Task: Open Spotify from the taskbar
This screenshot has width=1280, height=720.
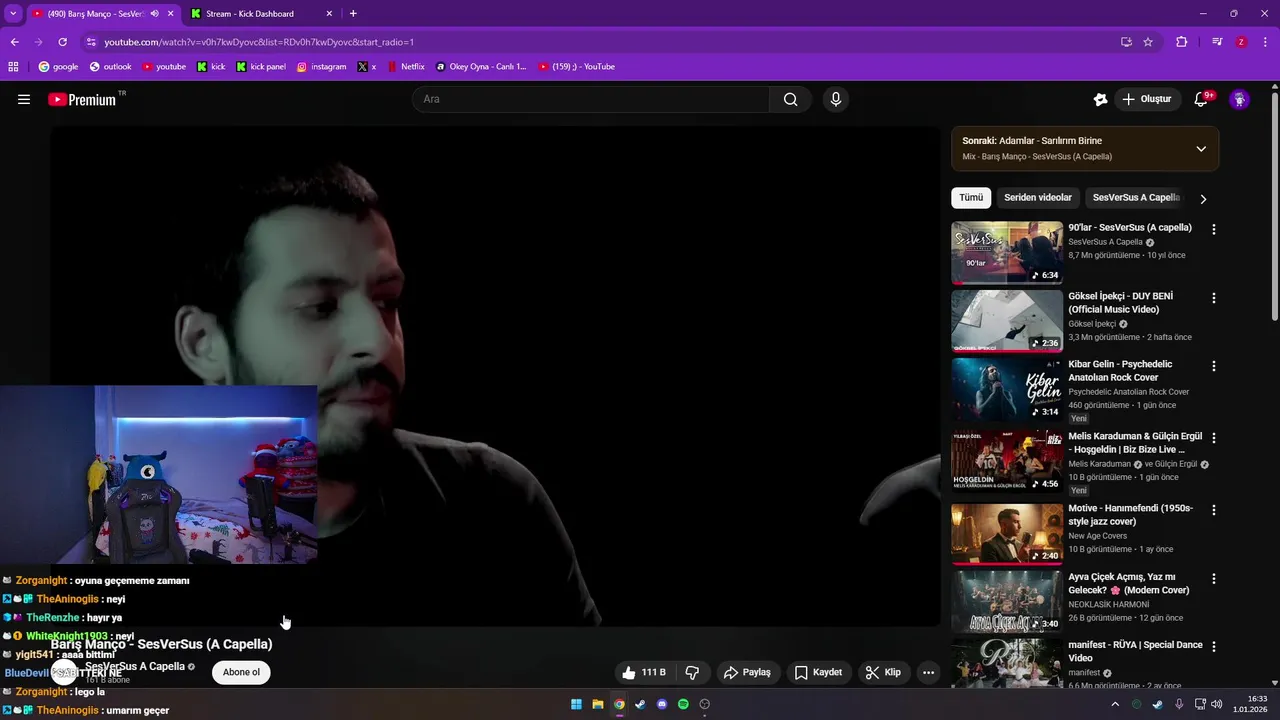Action: tap(683, 704)
